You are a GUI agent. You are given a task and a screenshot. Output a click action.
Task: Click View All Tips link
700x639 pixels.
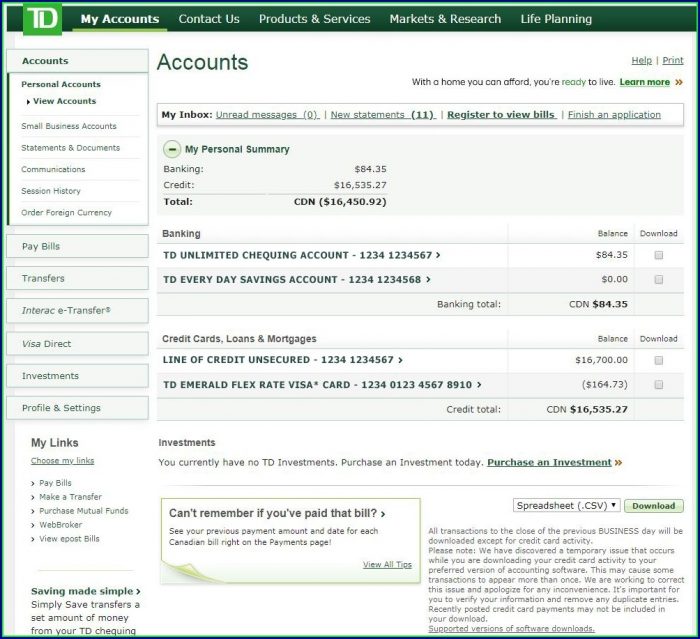[387, 564]
